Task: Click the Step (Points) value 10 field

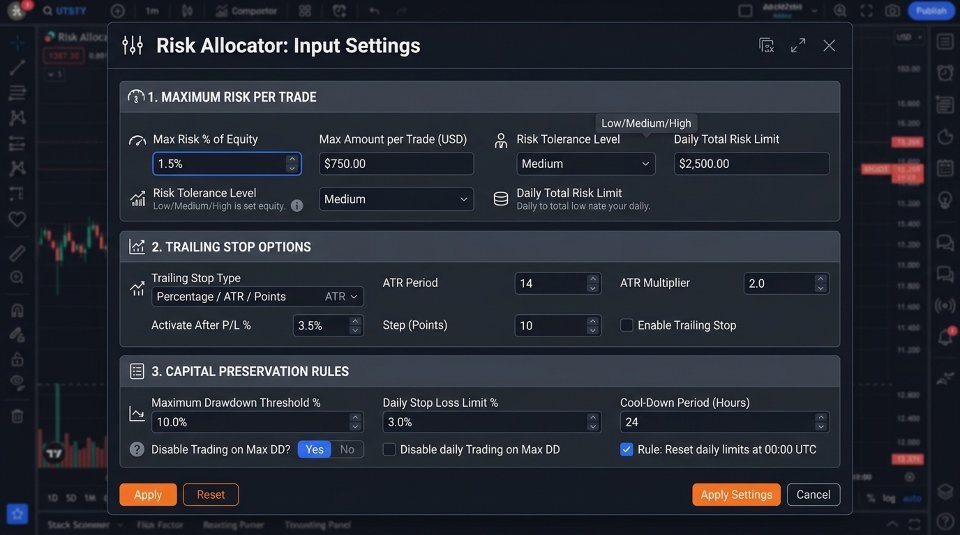Action: click(x=558, y=326)
